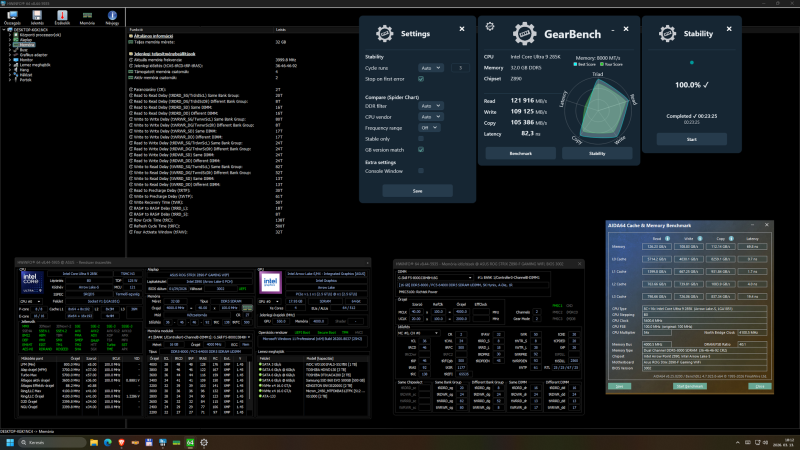This screenshot has height=450, width=800.
Task: Click the small gear settings icon in GearBench
Action: click(x=490, y=27)
